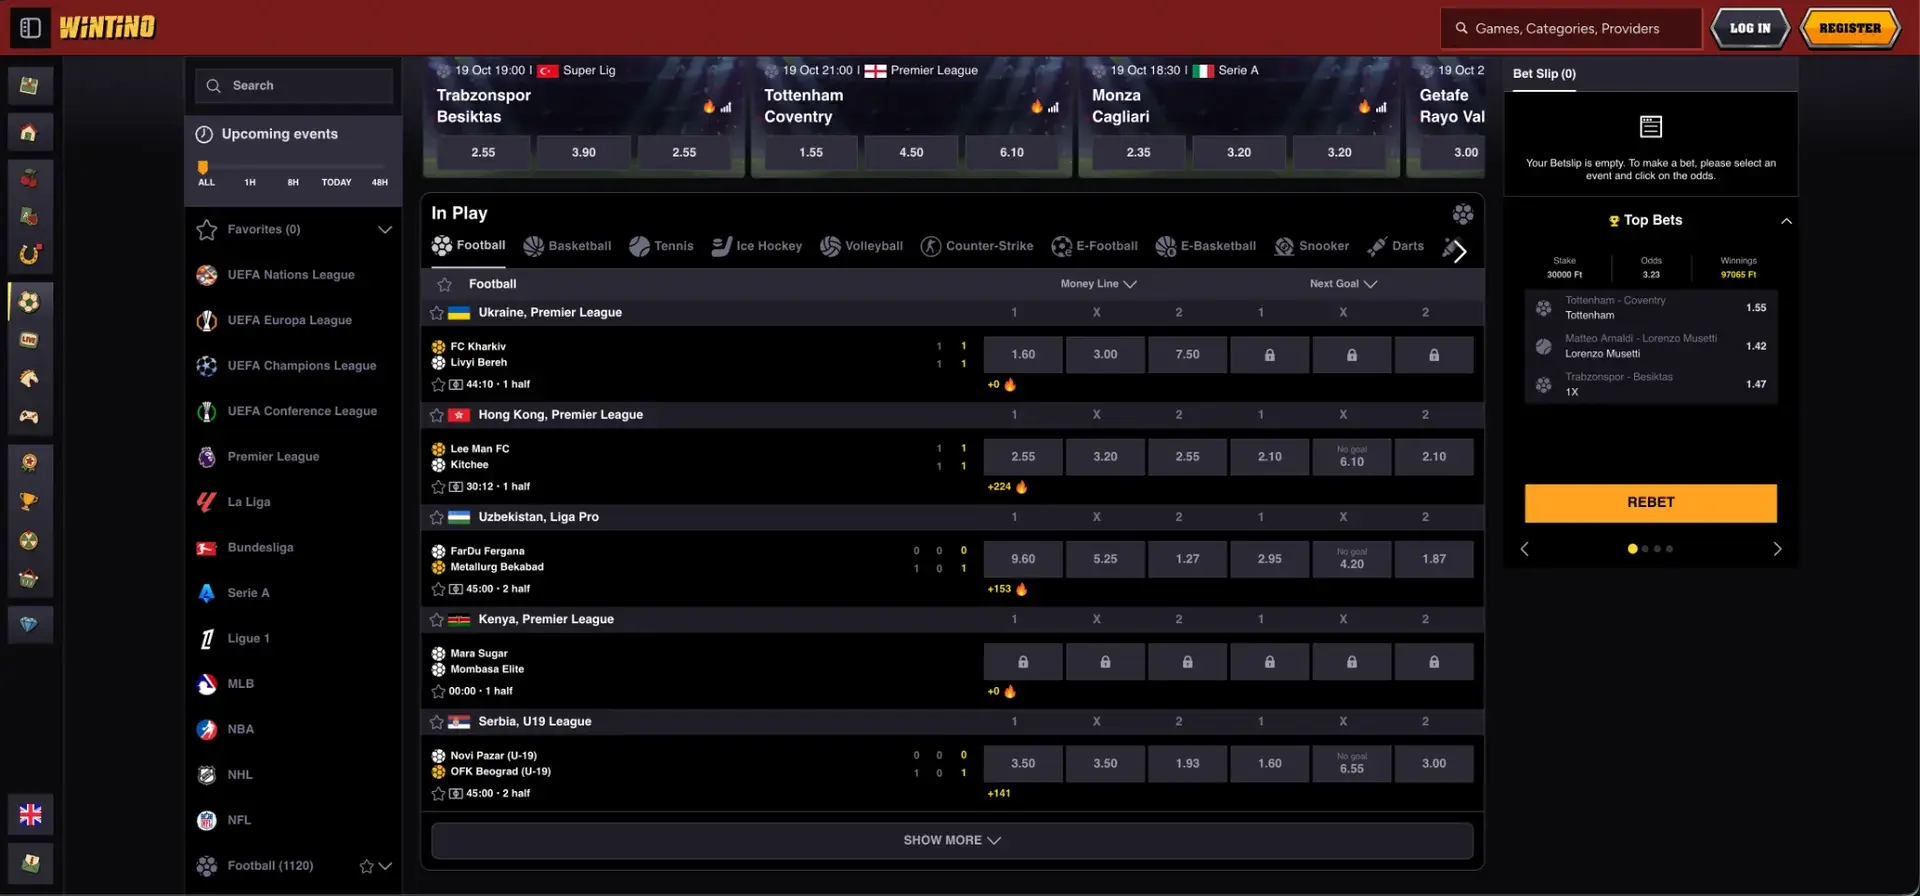Open the horseshoe icon in left rail
Screen dimensions: 1920x896
click(x=29, y=254)
